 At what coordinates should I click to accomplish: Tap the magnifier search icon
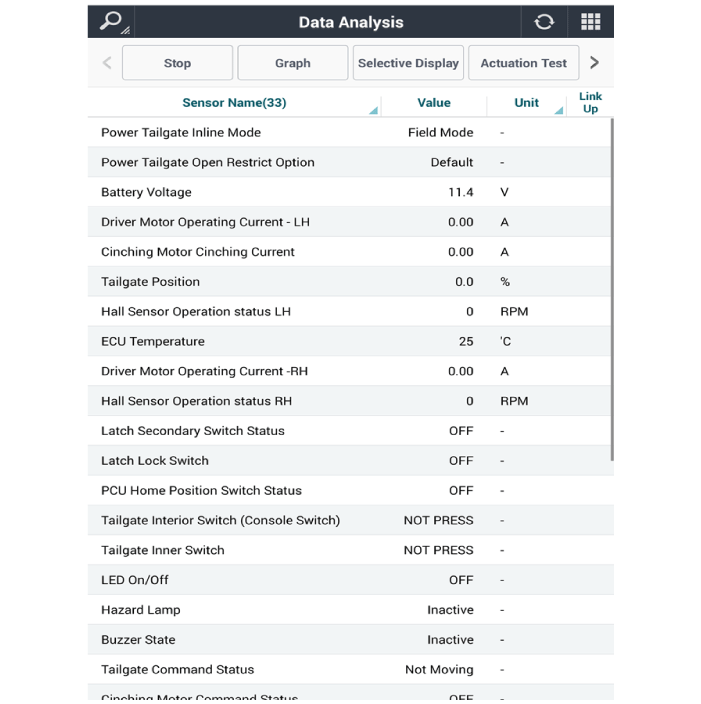[111, 21]
